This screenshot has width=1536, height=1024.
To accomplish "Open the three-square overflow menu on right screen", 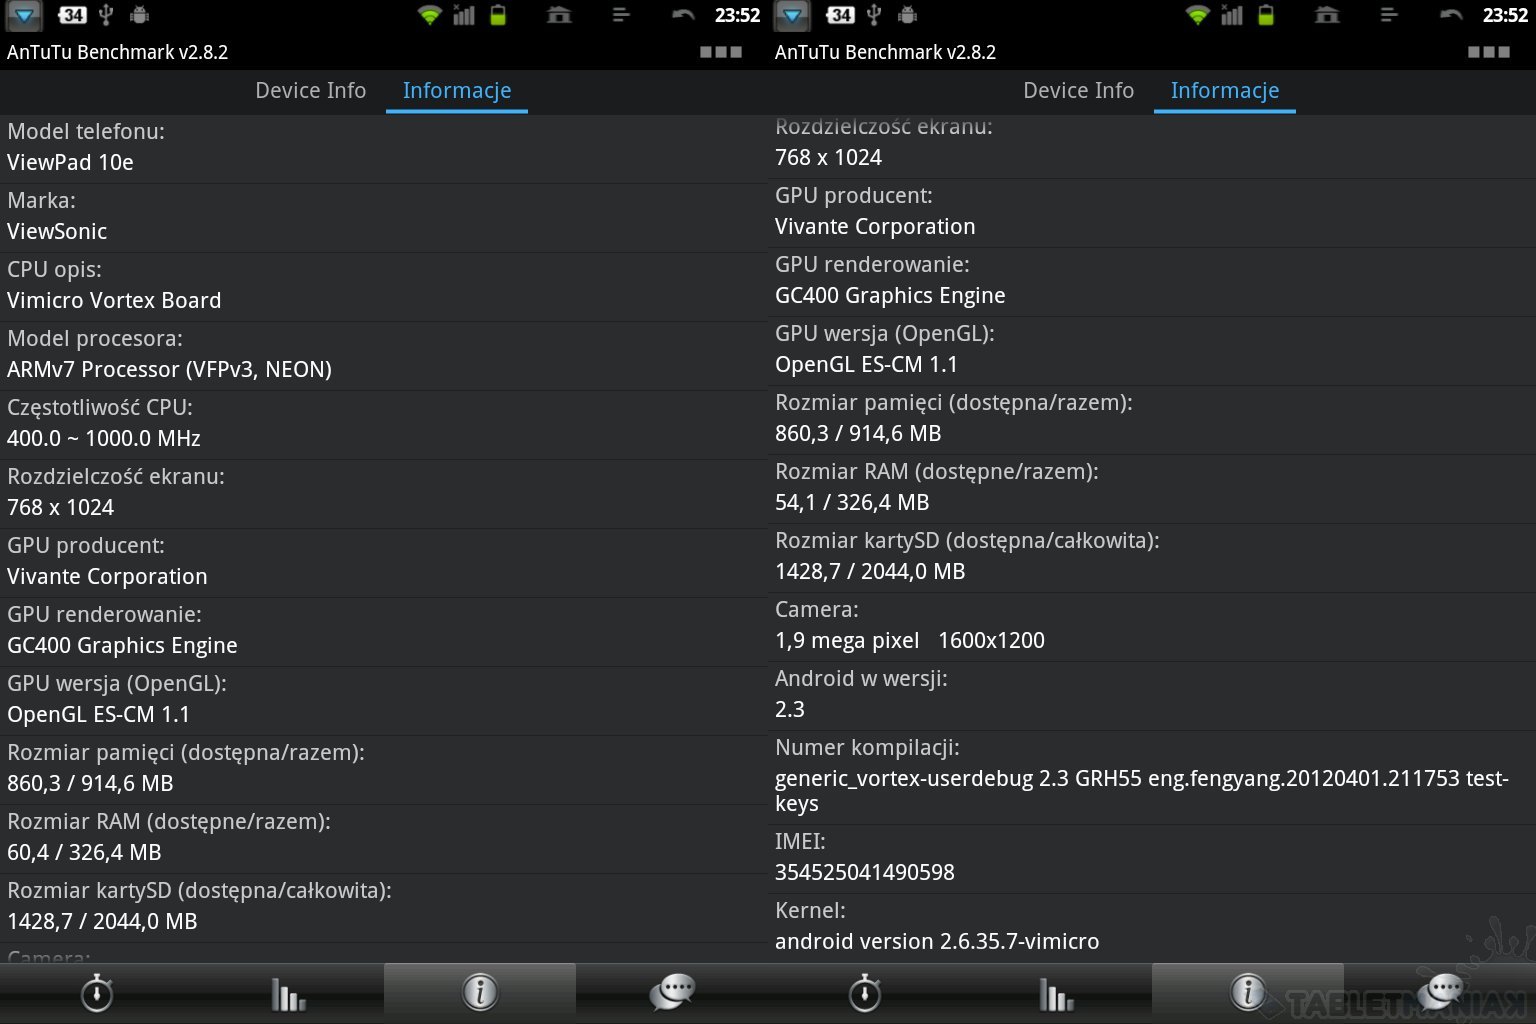I will [1488, 52].
